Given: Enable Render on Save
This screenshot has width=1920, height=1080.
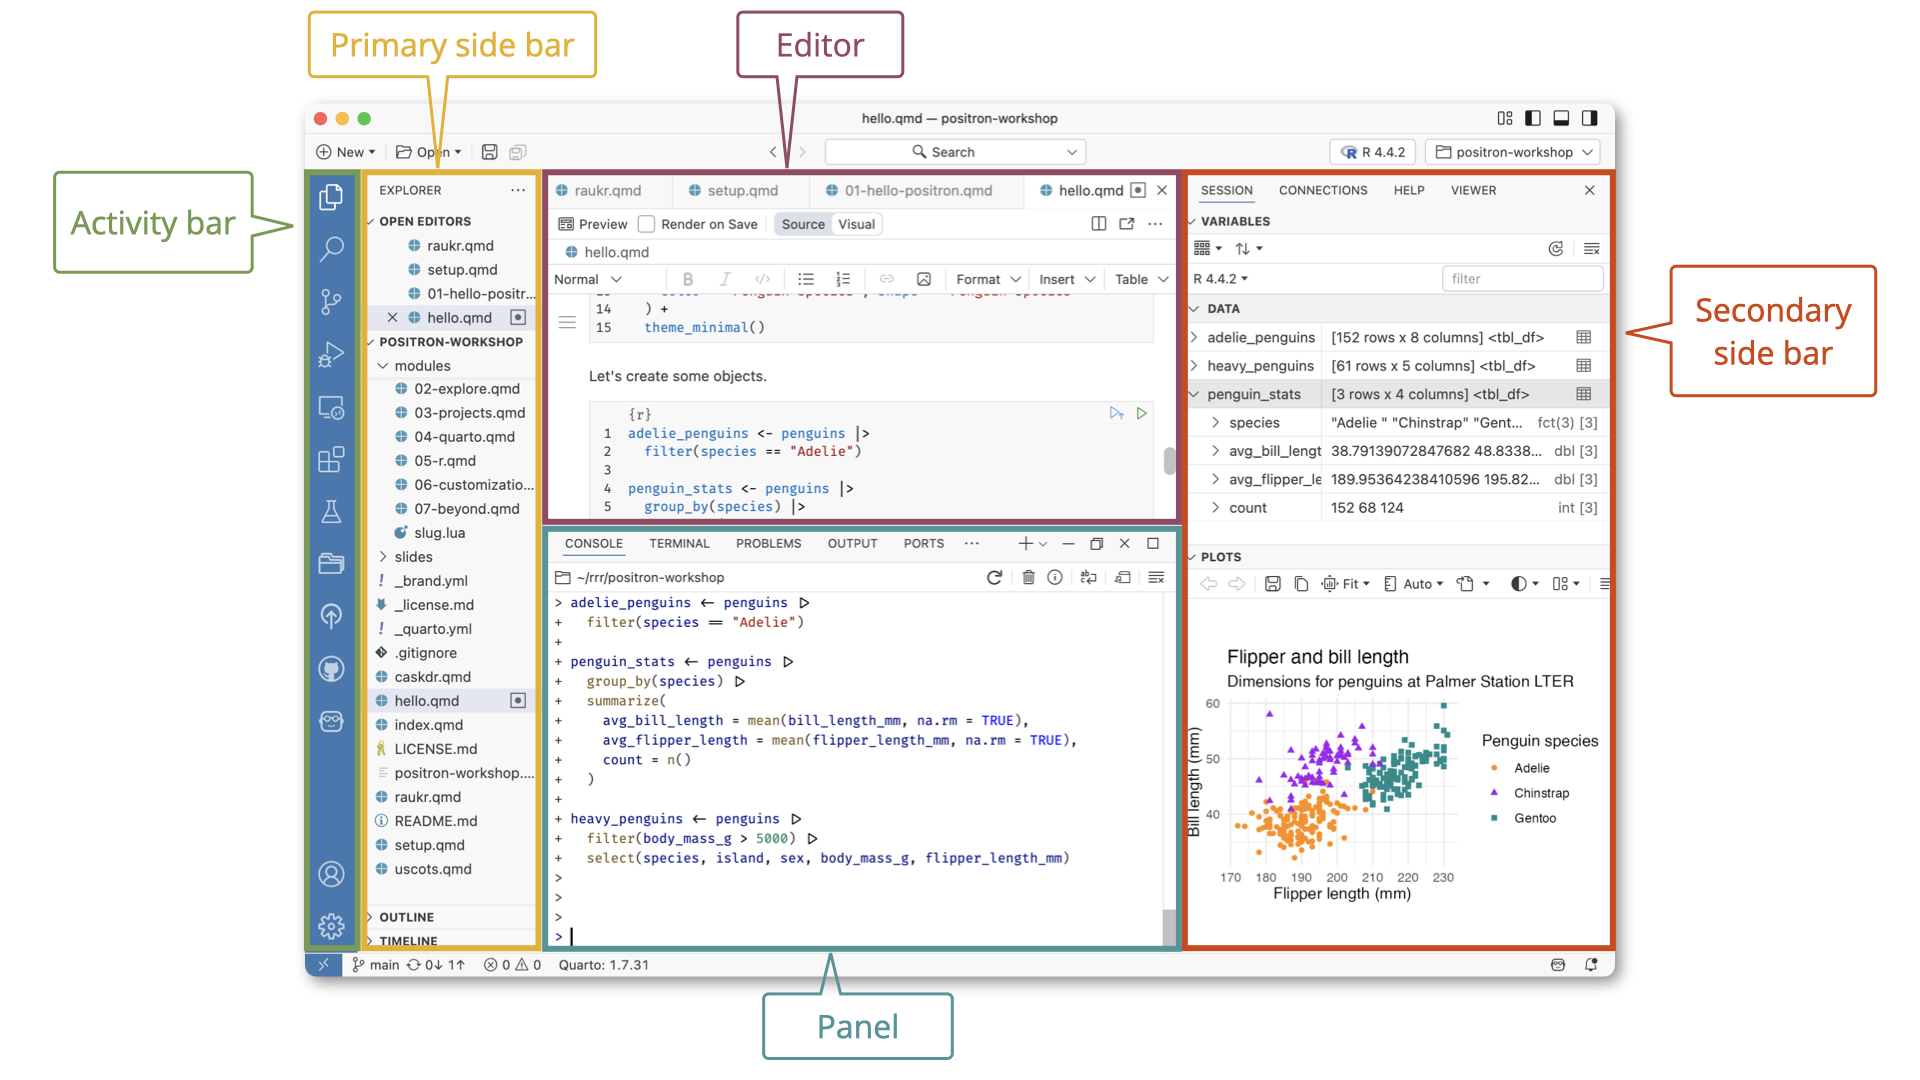Looking at the screenshot, I should tap(646, 224).
